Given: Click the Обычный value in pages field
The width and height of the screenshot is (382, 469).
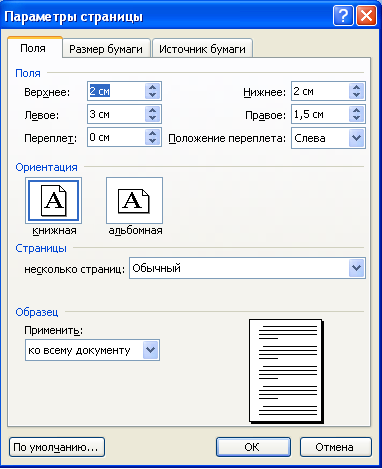Looking at the screenshot, I should pyautogui.click(x=157, y=268).
